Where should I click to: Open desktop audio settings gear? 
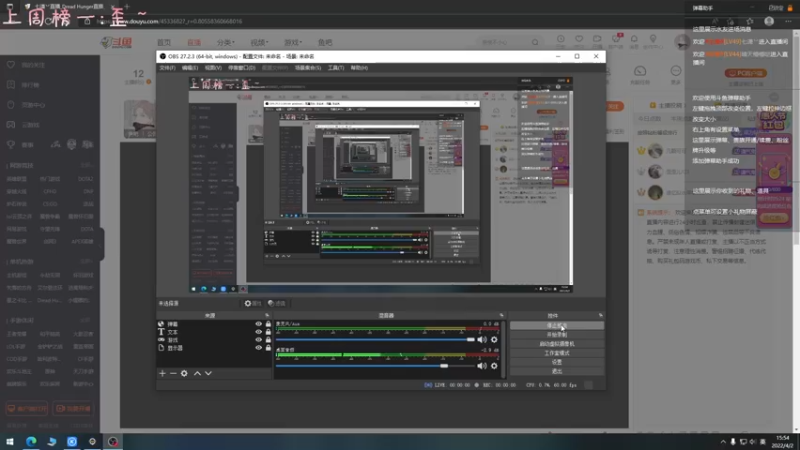click(494, 365)
